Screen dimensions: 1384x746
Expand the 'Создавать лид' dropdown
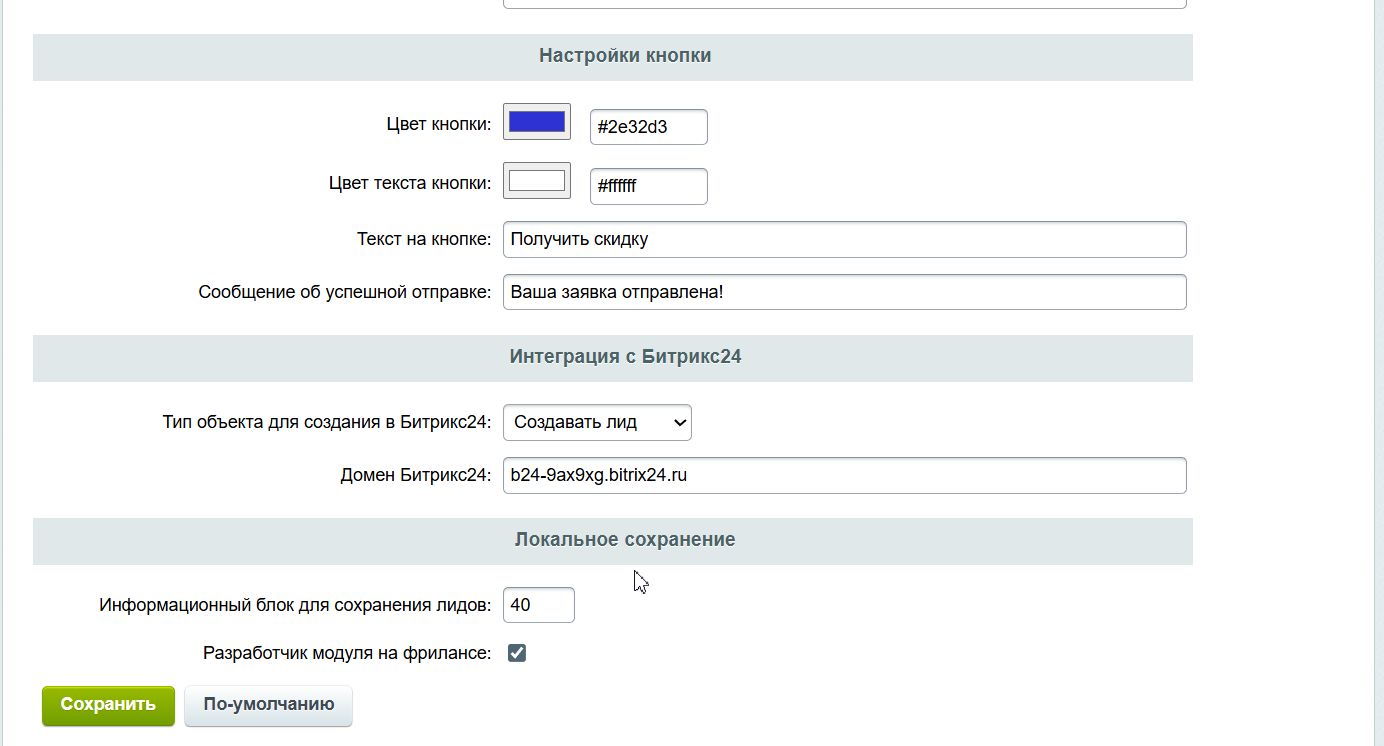(597, 422)
